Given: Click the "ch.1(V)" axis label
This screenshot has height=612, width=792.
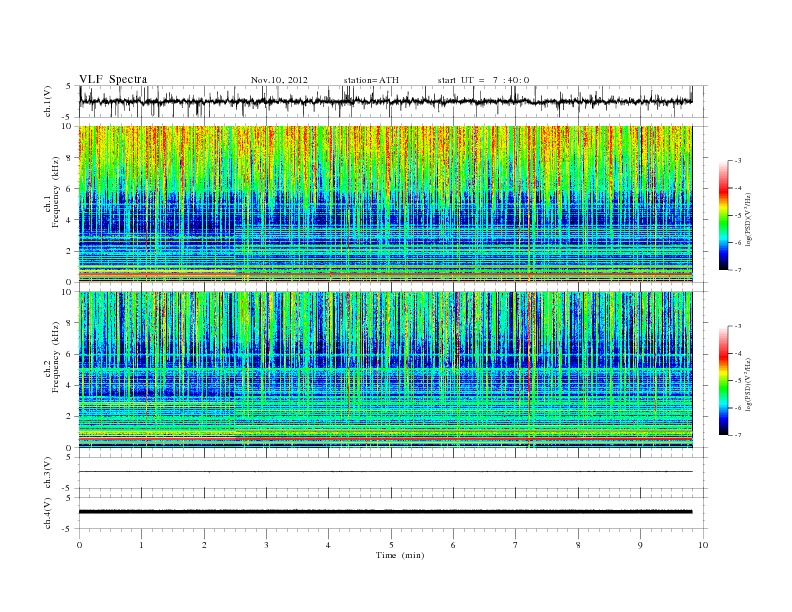Looking at the screenshot, I should (47, 101).
